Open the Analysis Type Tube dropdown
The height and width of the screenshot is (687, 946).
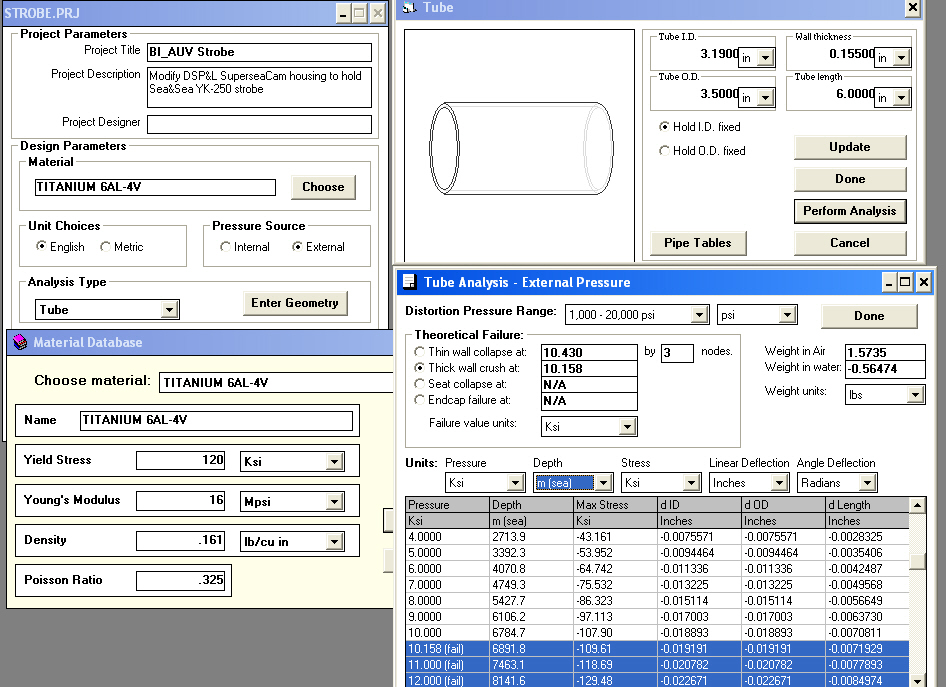(x=170, y=310)
